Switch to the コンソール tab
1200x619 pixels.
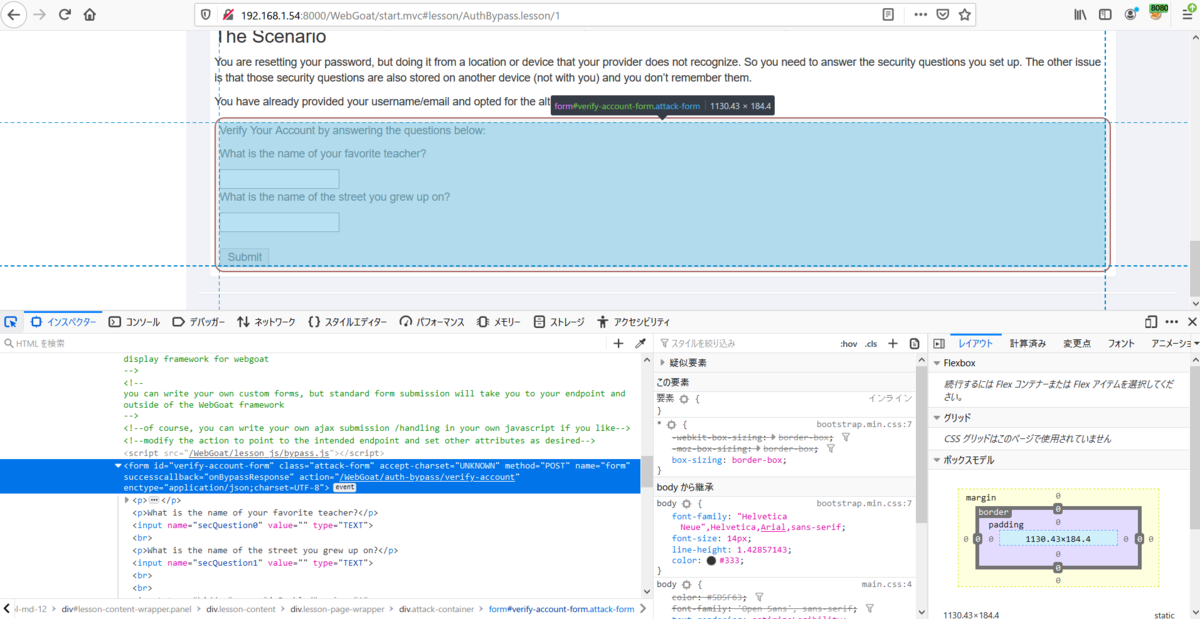(x=134, y=322)
